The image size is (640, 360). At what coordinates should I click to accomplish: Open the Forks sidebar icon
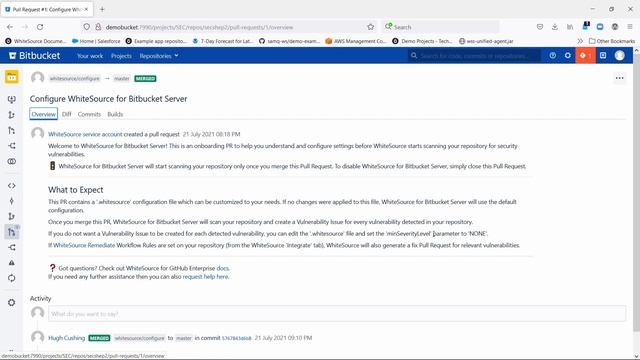pos(11,247)
